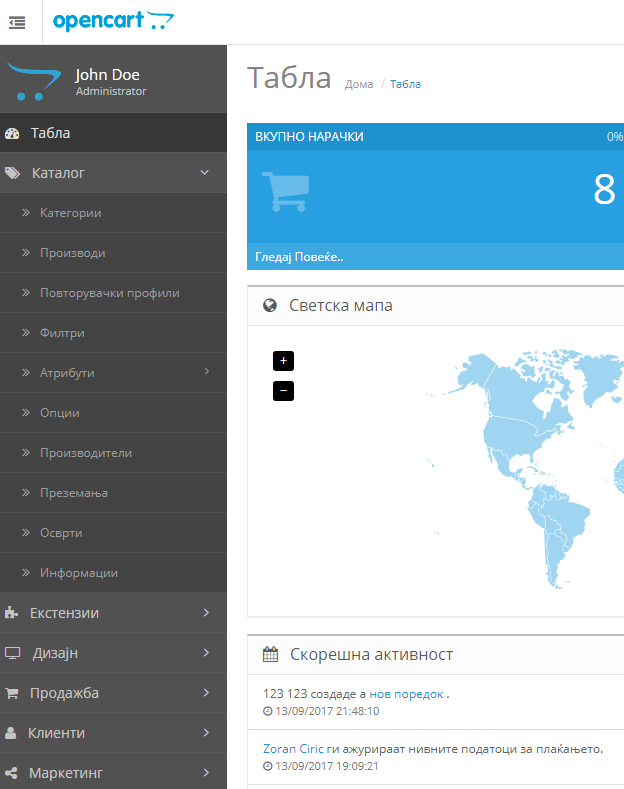The image size is (624, 789).
Task: Click the Дома breadcrumb link
Action: (x=359, y=84)
